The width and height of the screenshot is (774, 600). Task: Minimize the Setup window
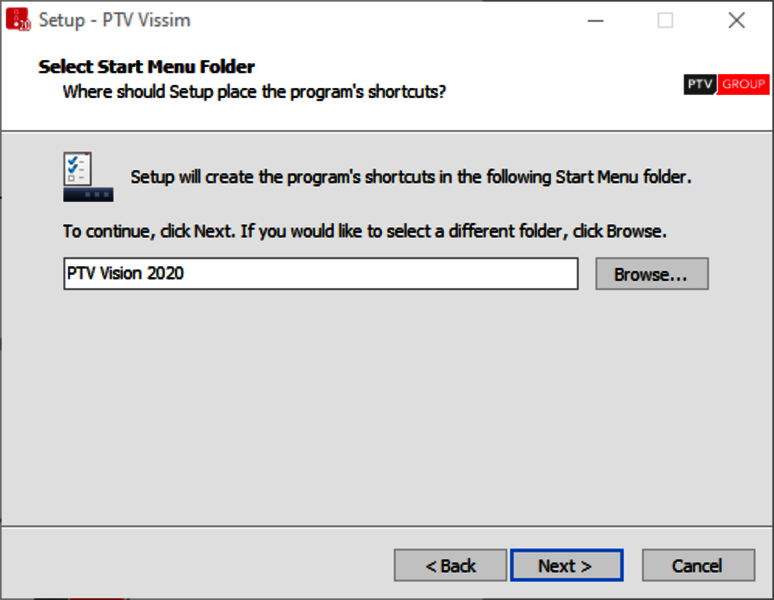tap(595, 21)
